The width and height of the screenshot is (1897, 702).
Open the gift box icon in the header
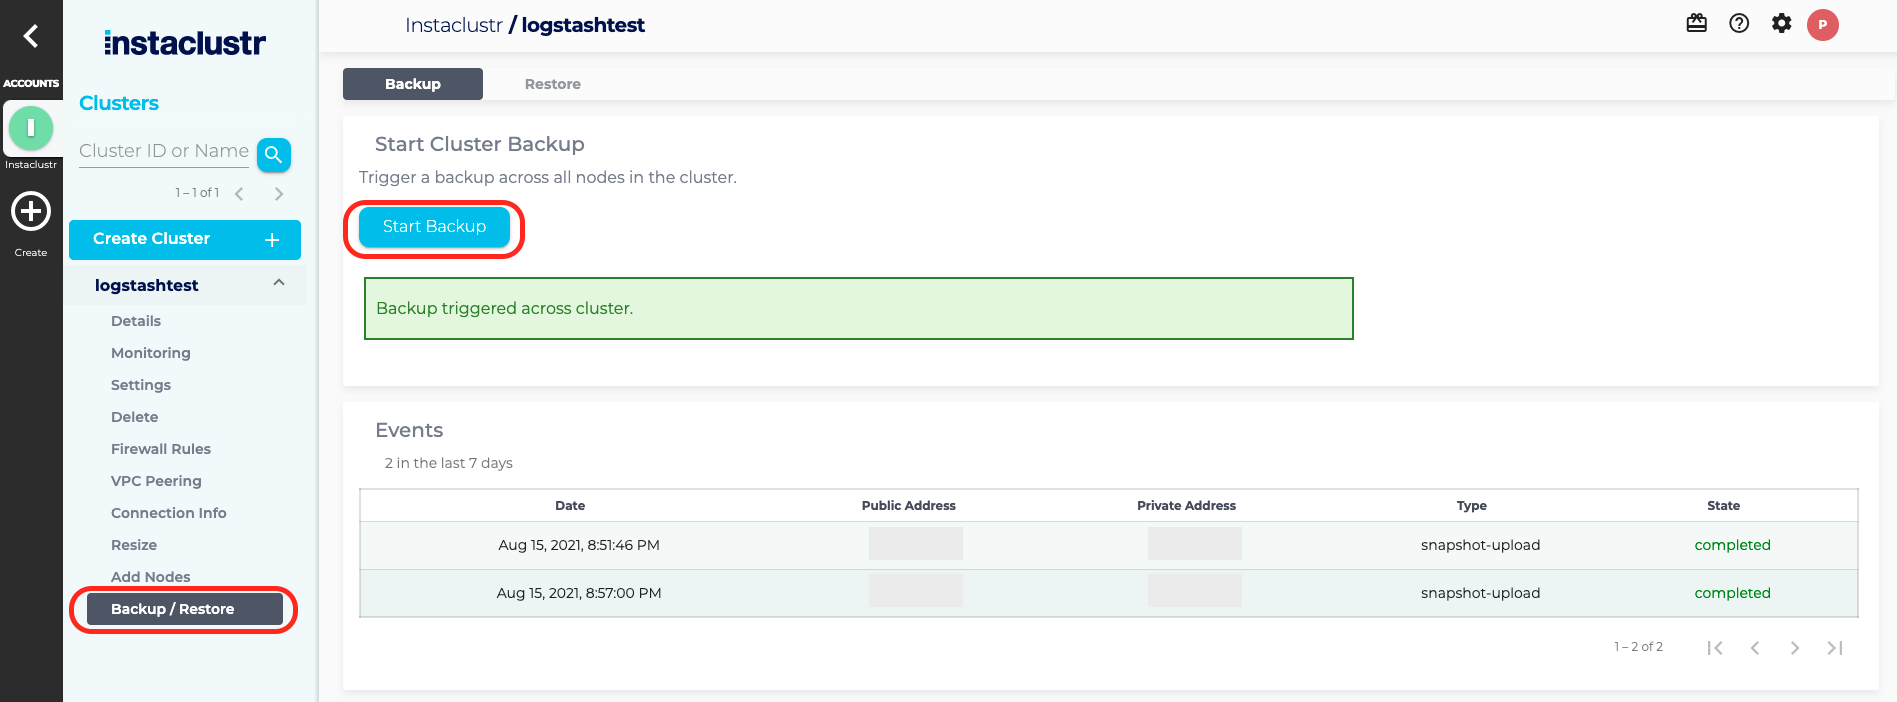tap(1696, 24)
